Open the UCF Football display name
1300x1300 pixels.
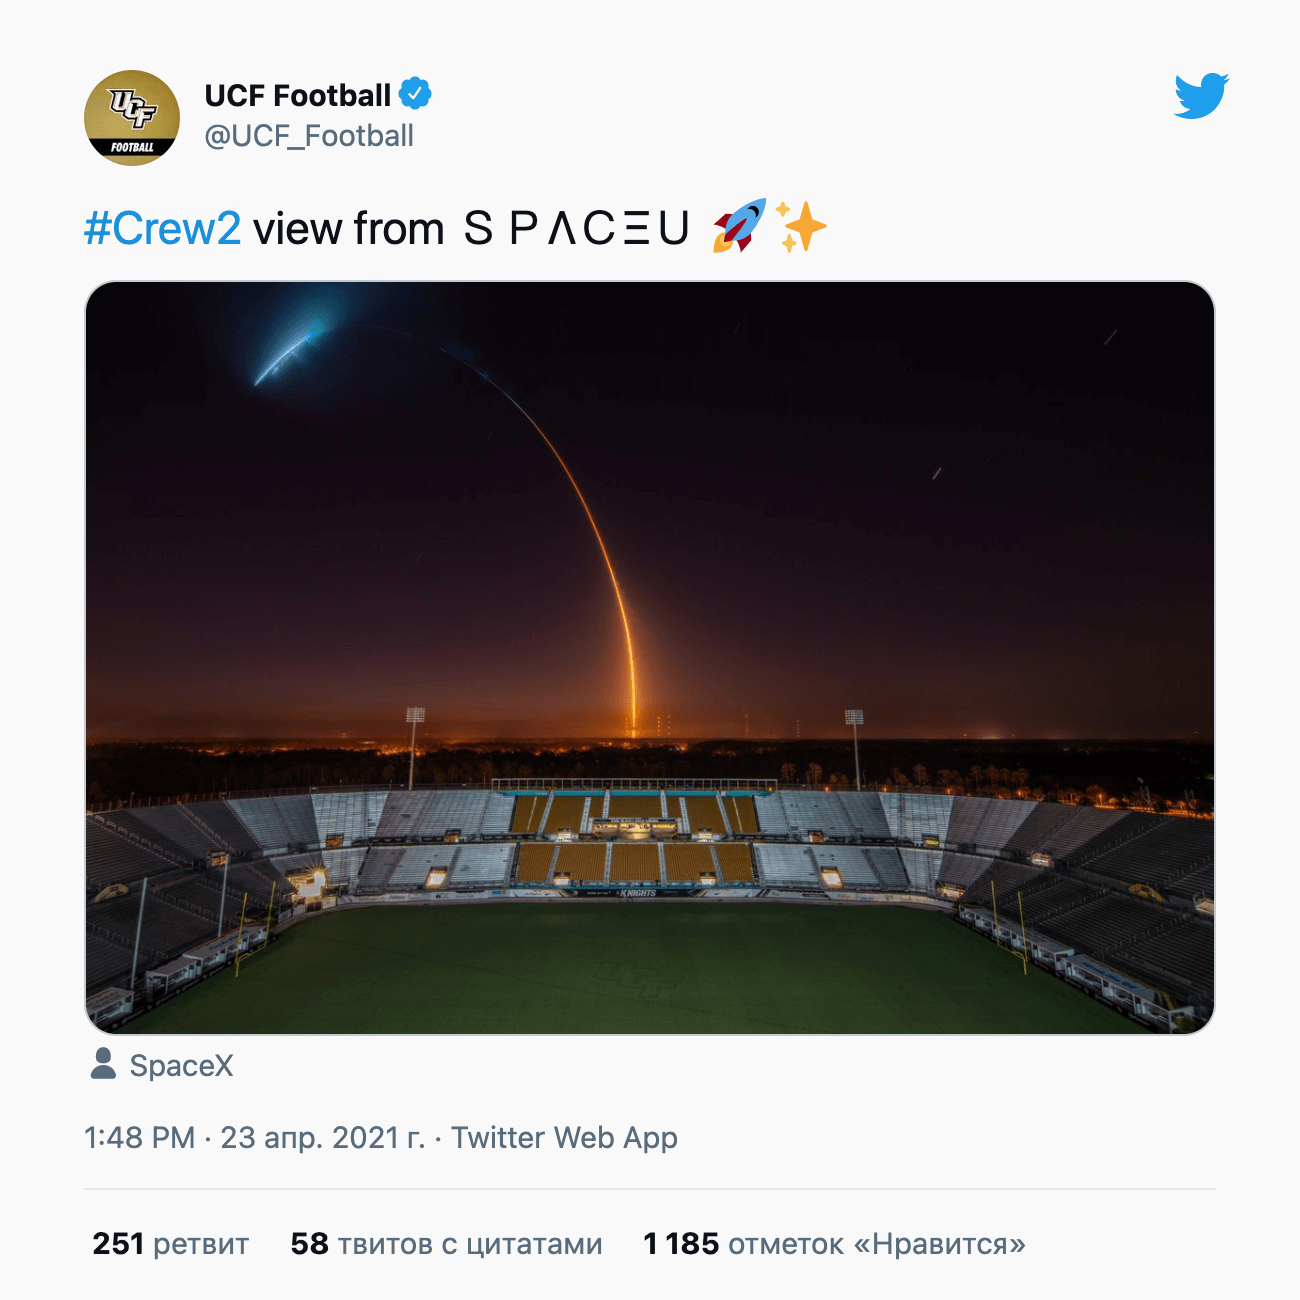pyautogui.click(x=297, y=95)
